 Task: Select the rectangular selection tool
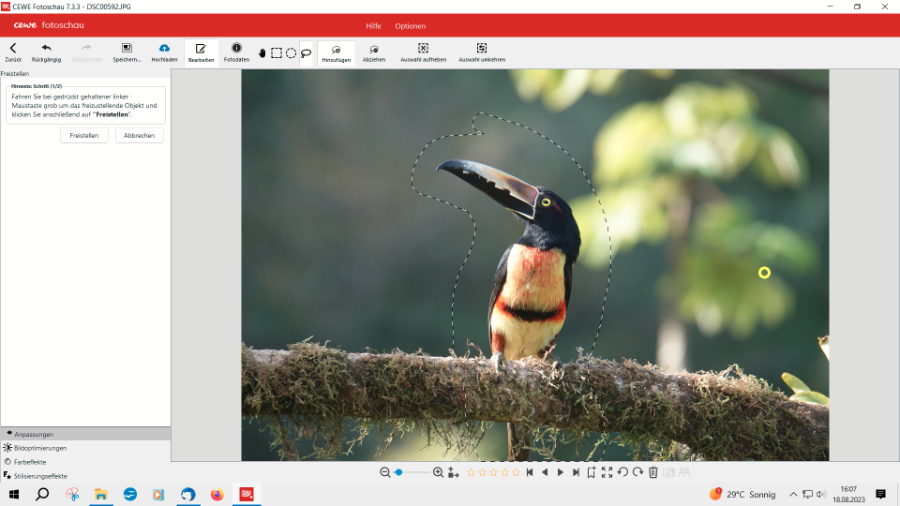[x=276, y=53]
